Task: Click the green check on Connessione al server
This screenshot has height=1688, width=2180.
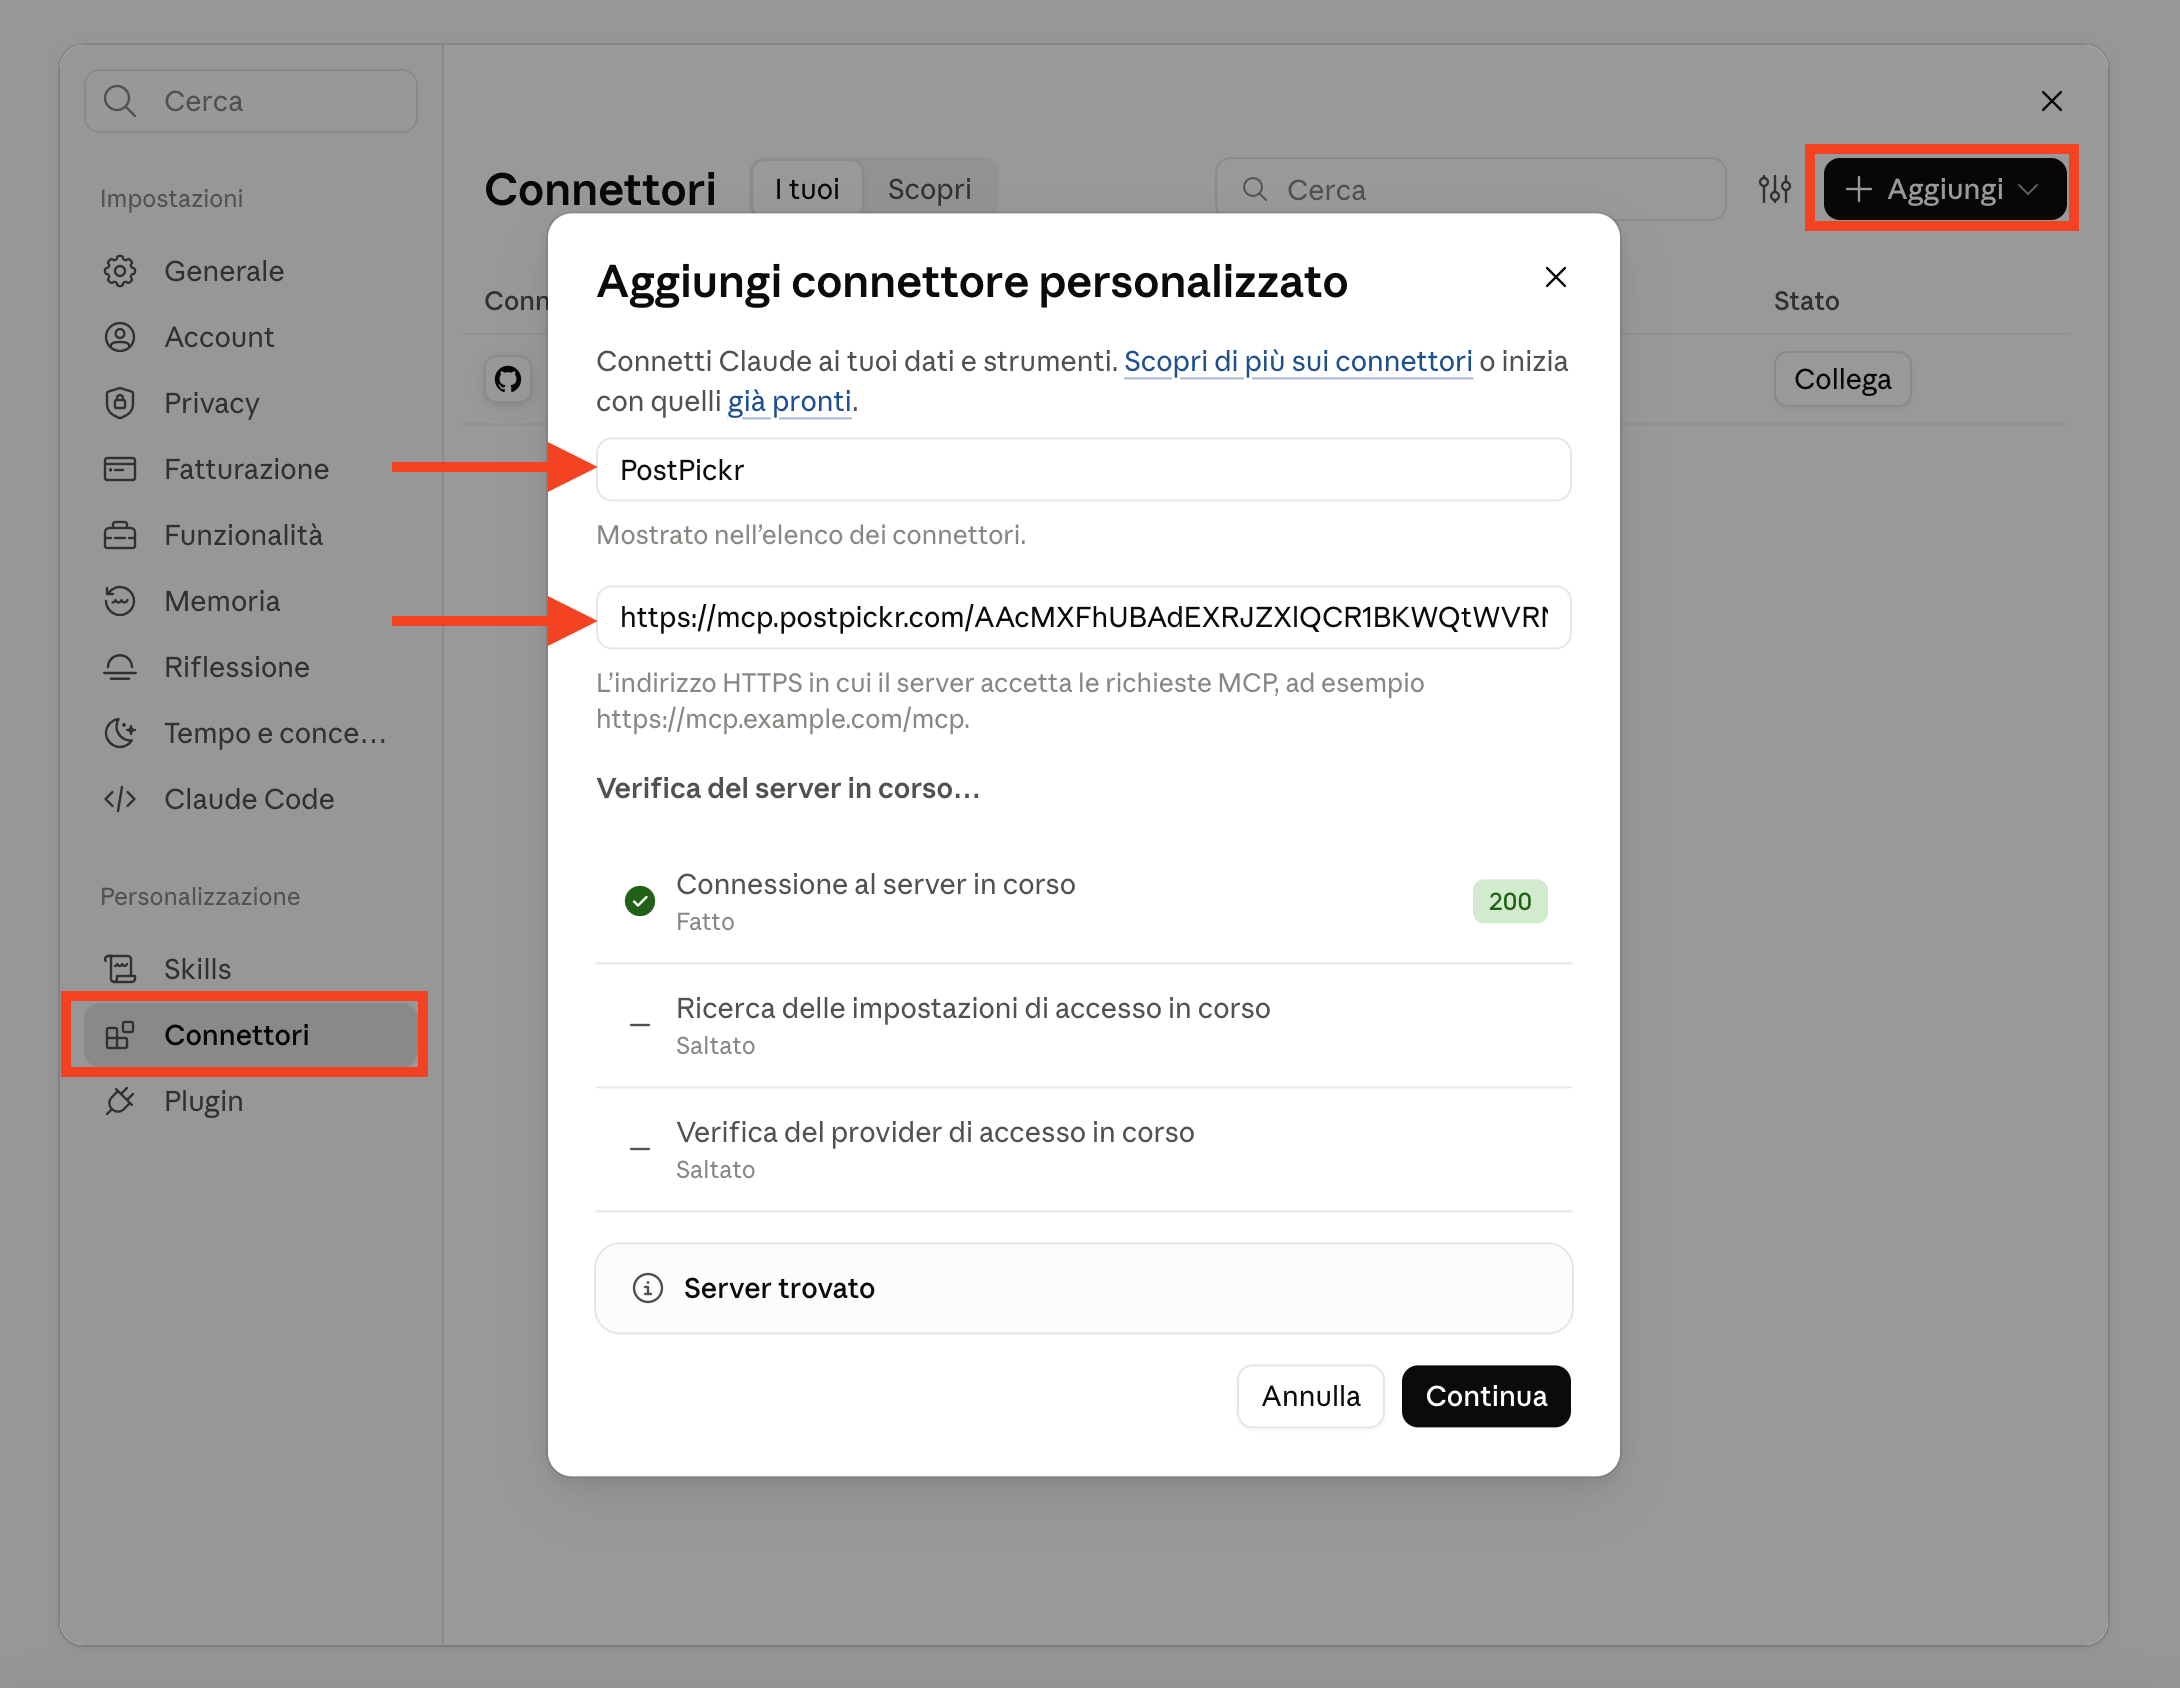Action: tap(640, 901)
